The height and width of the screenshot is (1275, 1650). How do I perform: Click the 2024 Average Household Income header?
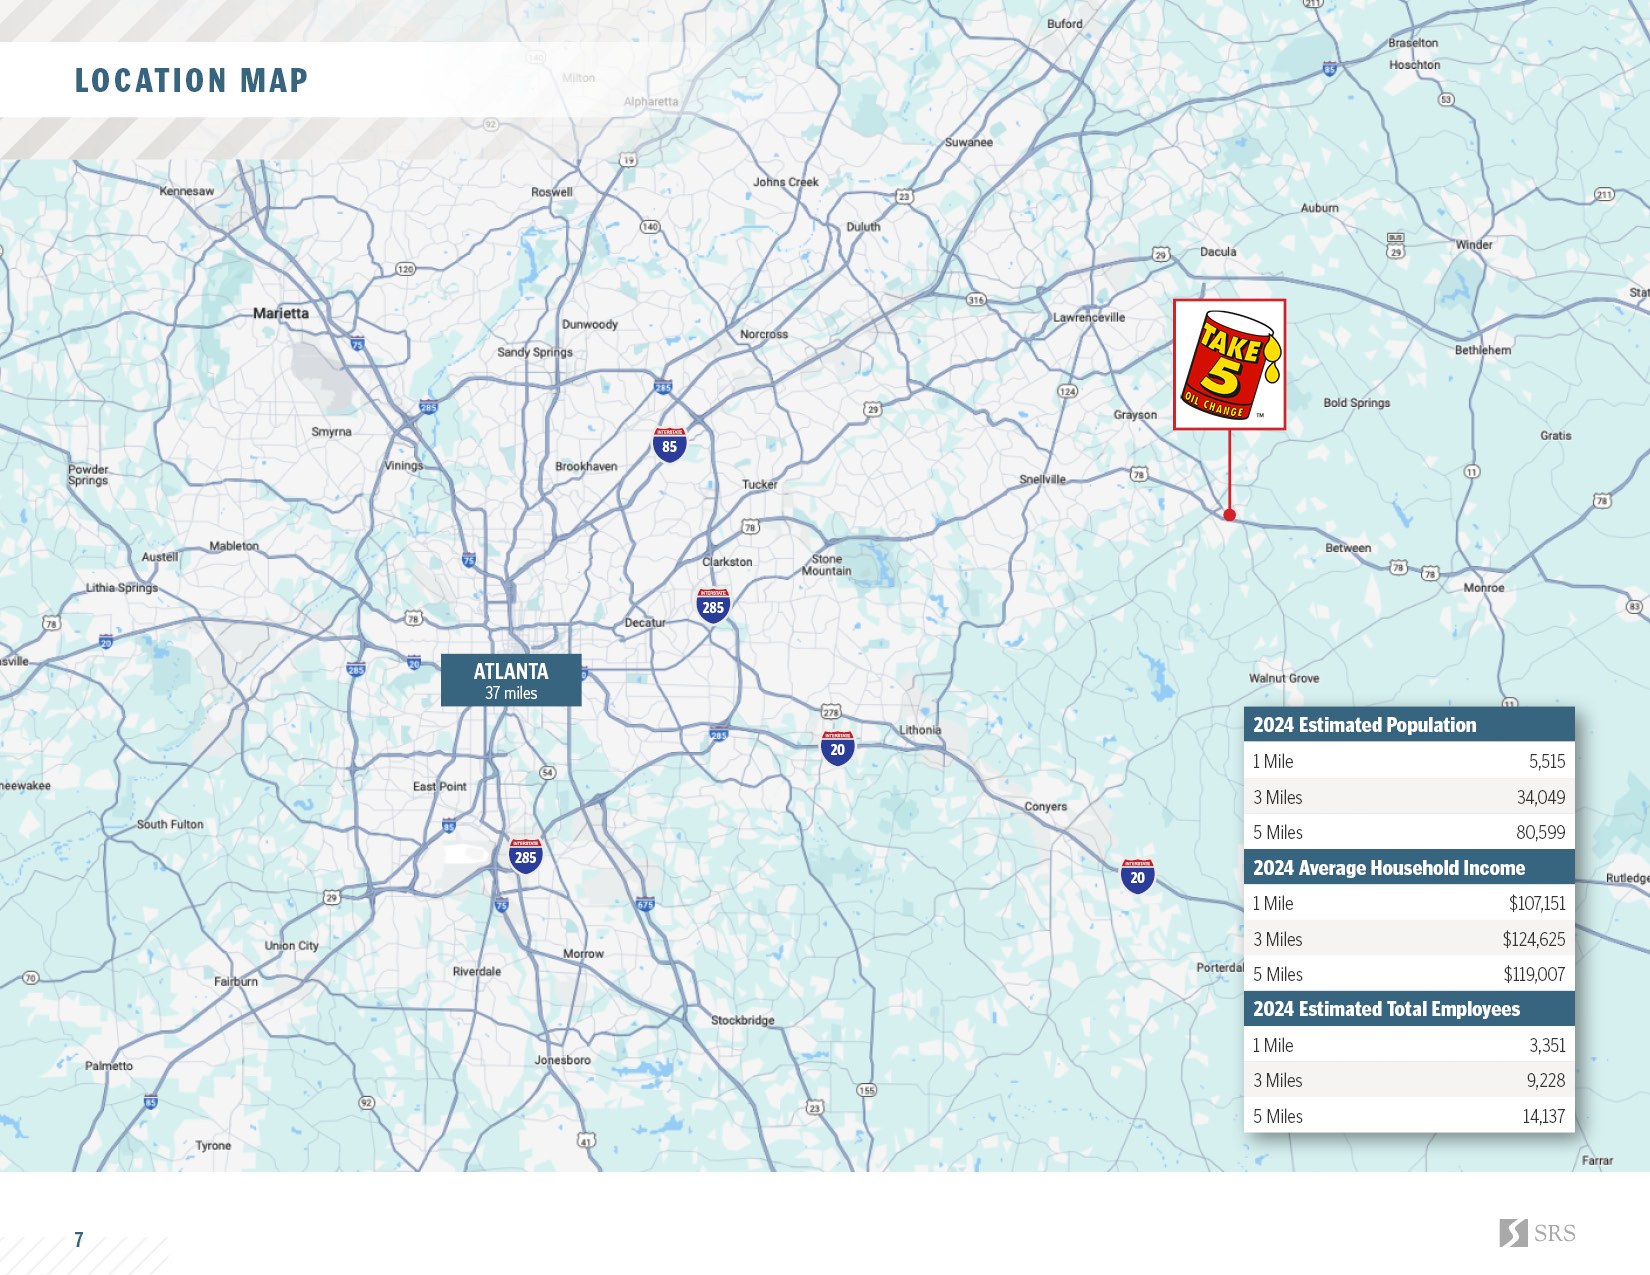point(1408,868)
